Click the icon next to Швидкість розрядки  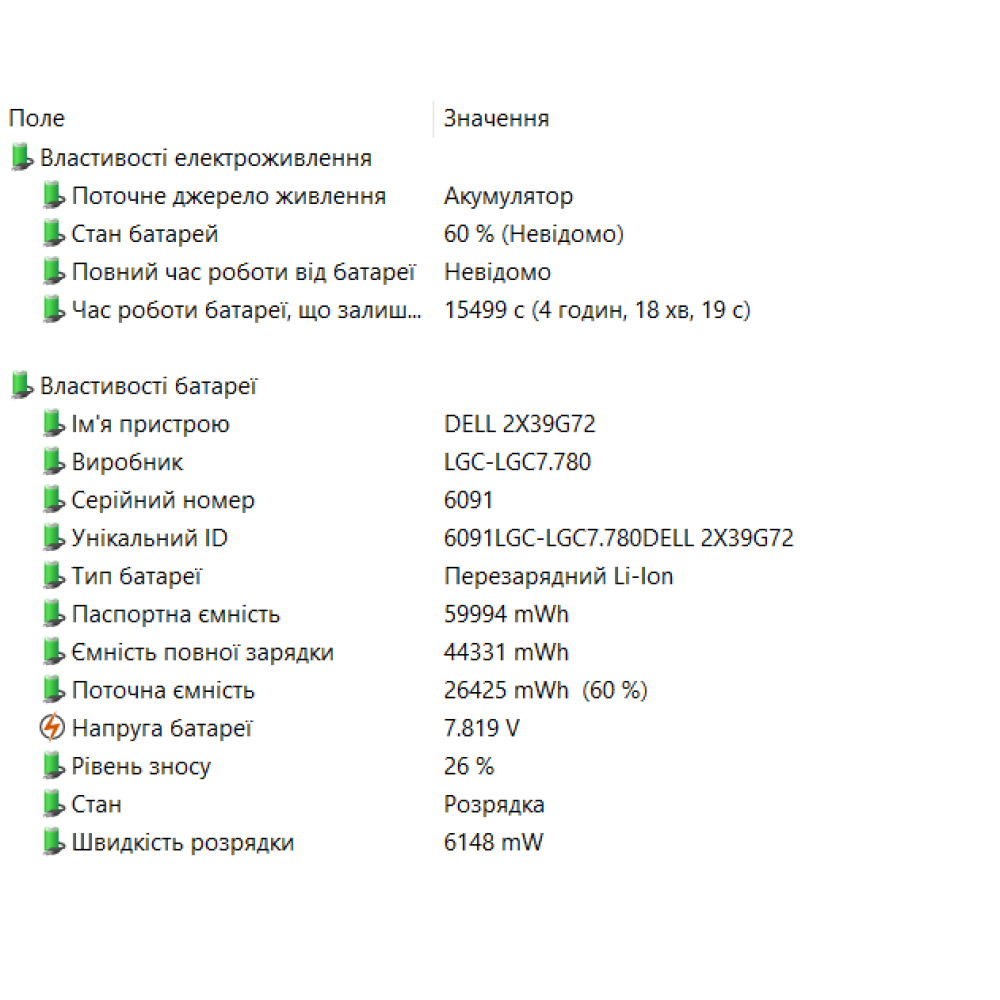point(54,842)
